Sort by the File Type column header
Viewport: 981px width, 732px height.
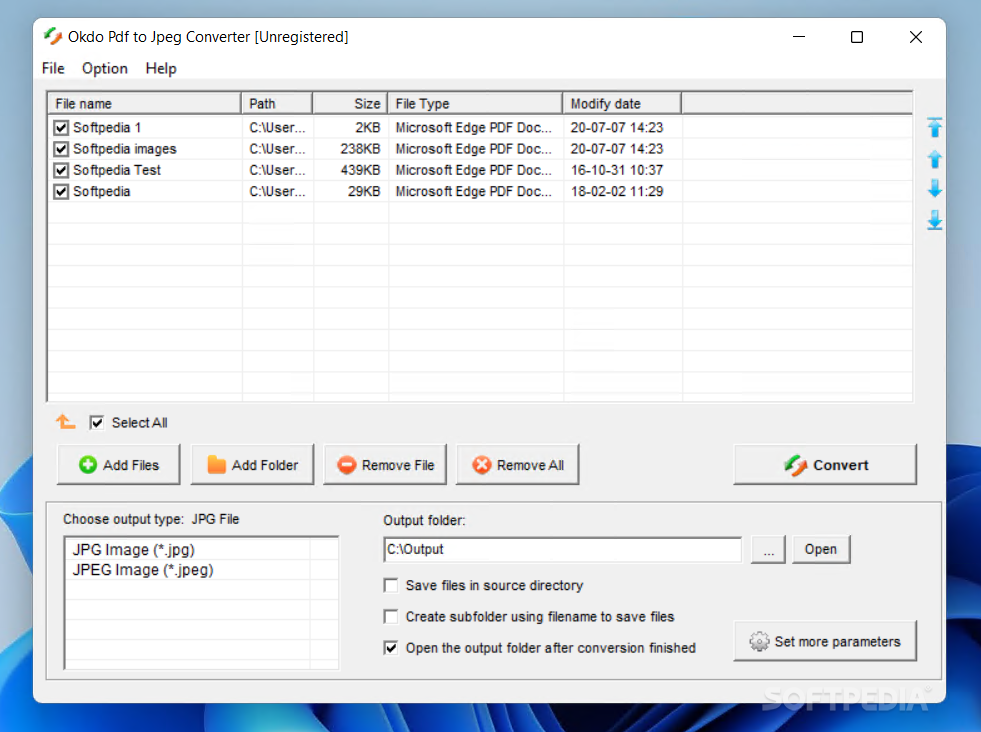[475, 103]
